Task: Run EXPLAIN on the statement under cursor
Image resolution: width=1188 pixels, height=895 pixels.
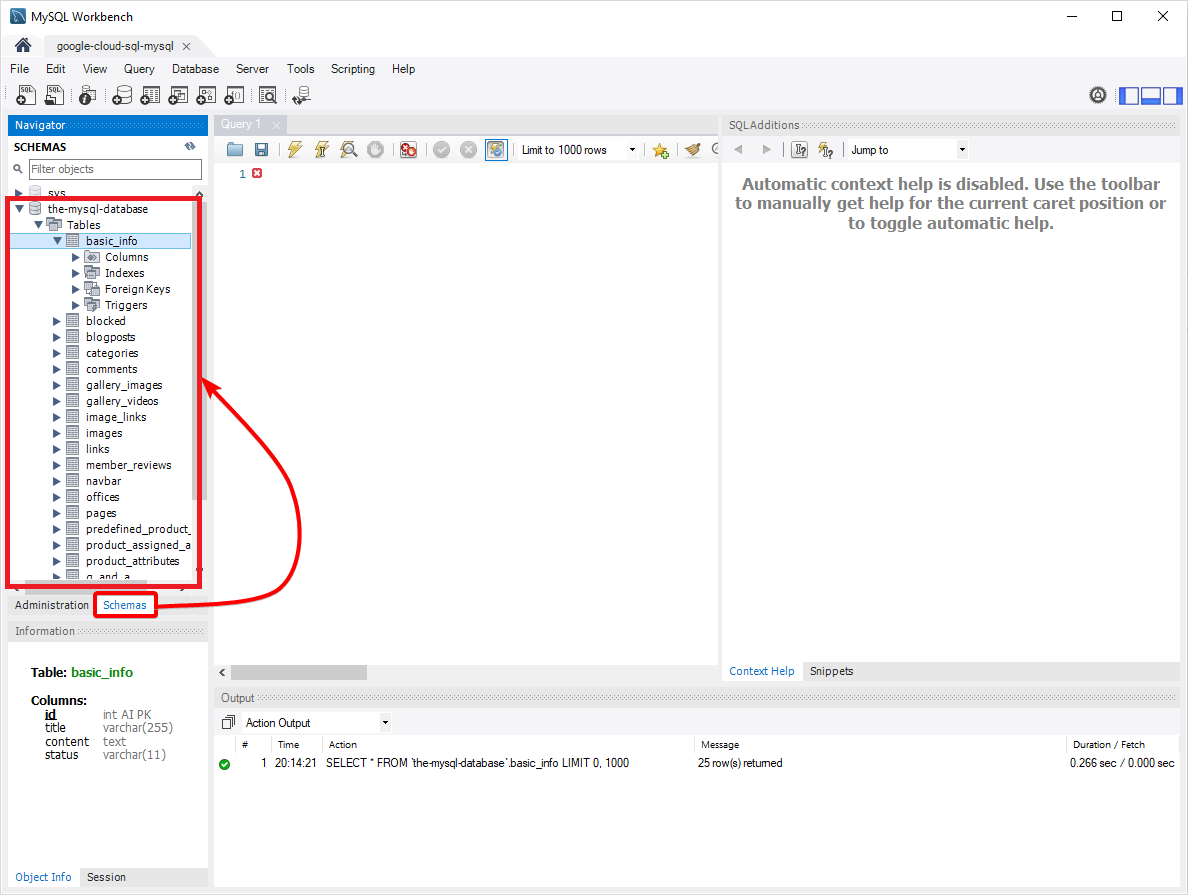Action: point(349,150)
